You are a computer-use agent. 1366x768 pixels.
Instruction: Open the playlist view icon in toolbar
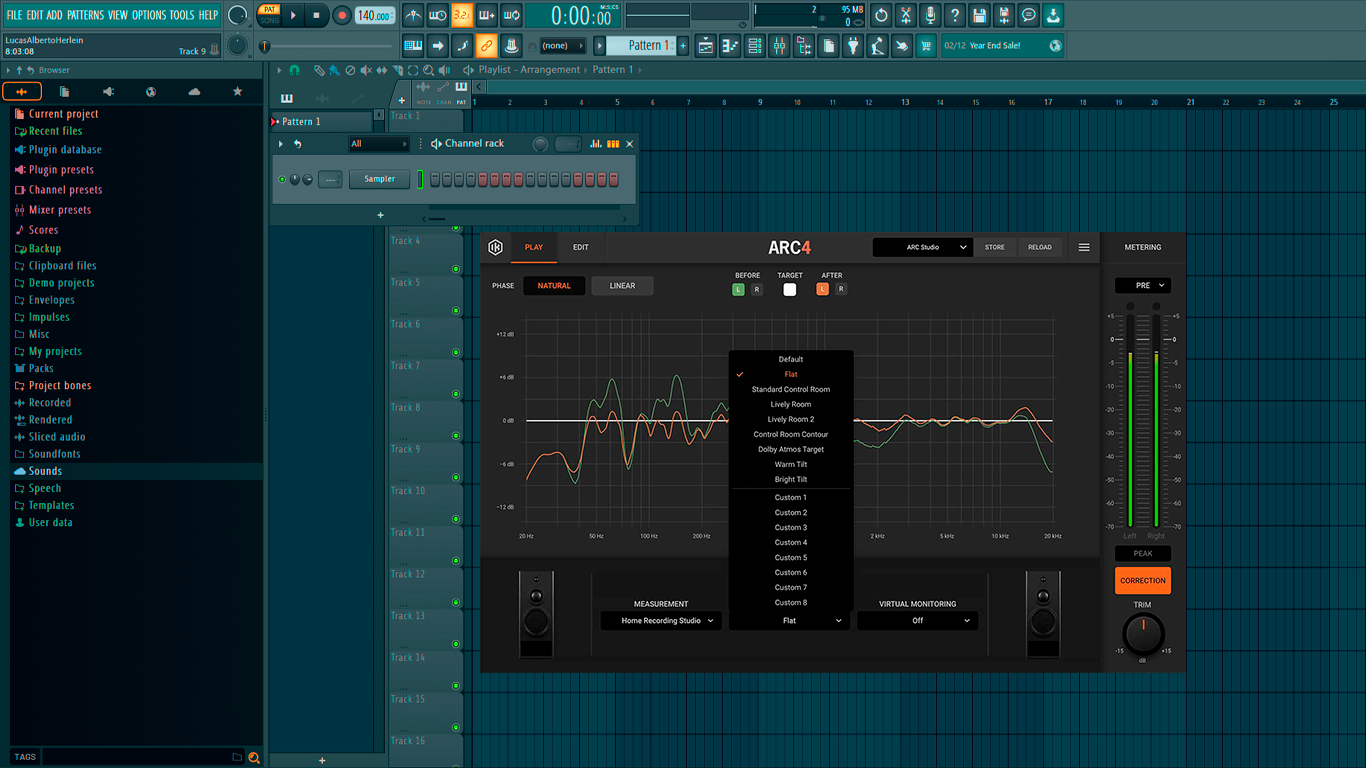(706, 45)
